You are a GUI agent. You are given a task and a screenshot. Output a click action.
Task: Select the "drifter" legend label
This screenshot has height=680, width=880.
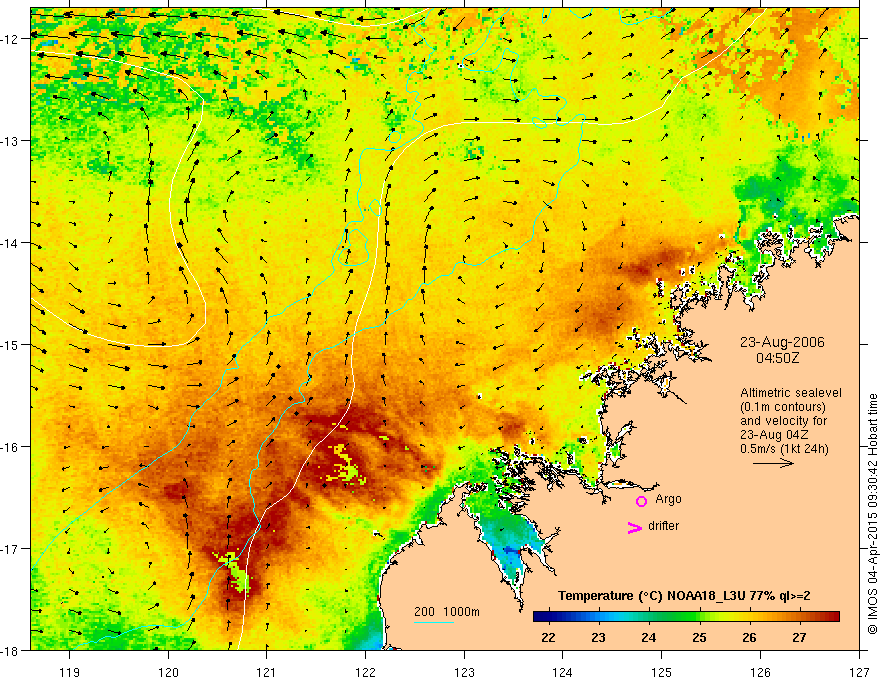(x=663, y=526)
